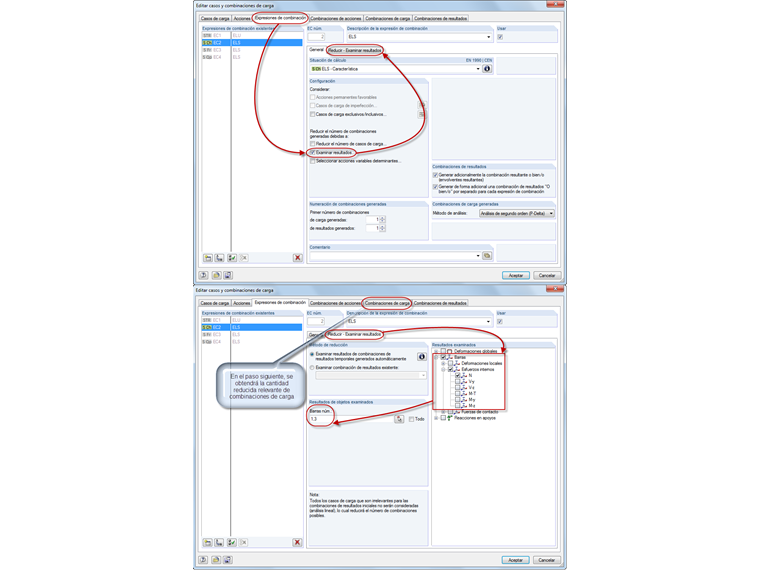This screenshot has height=570, width=760.
Task: Click the new expression icon in upper dialog
Action: (x=207, y=258)
